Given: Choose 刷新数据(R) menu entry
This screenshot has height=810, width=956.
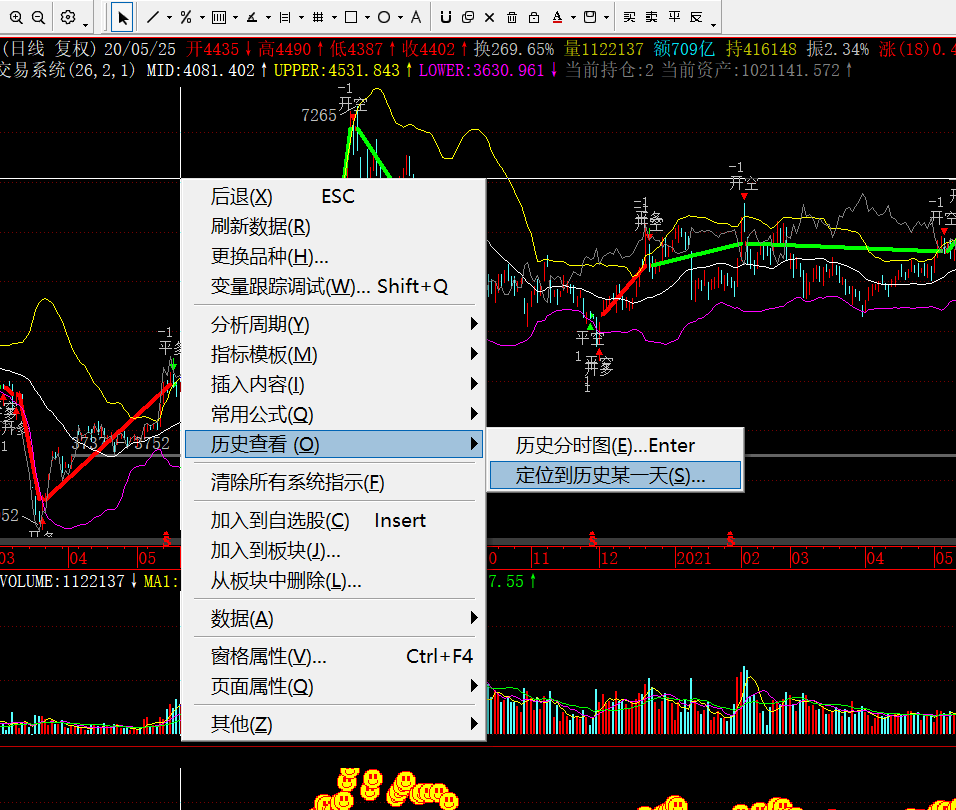Looking at the screenshot, I should tap(334, 226).
